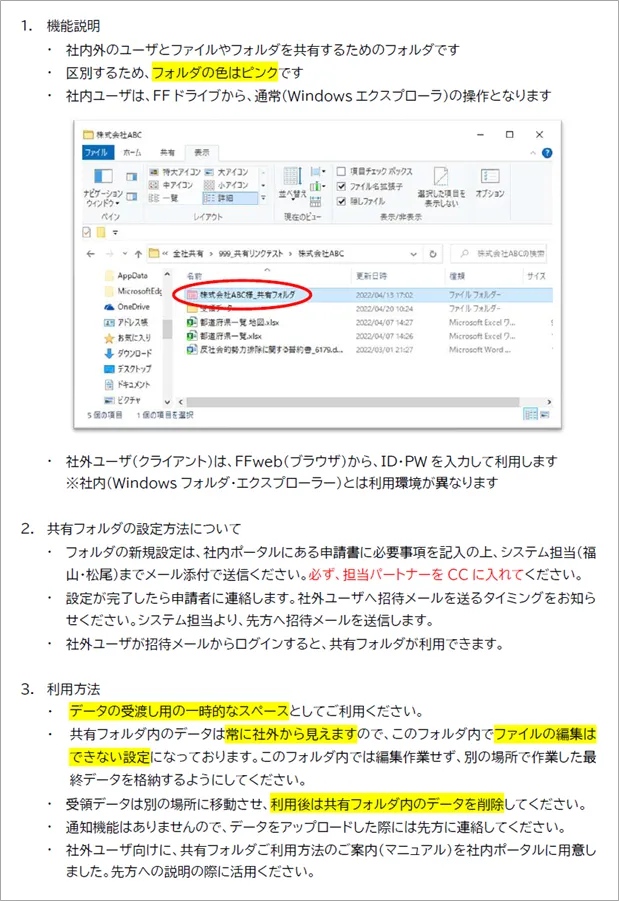Toggle the details pane icon
This screenshot has width=619, height=901.
pos(132,196)
